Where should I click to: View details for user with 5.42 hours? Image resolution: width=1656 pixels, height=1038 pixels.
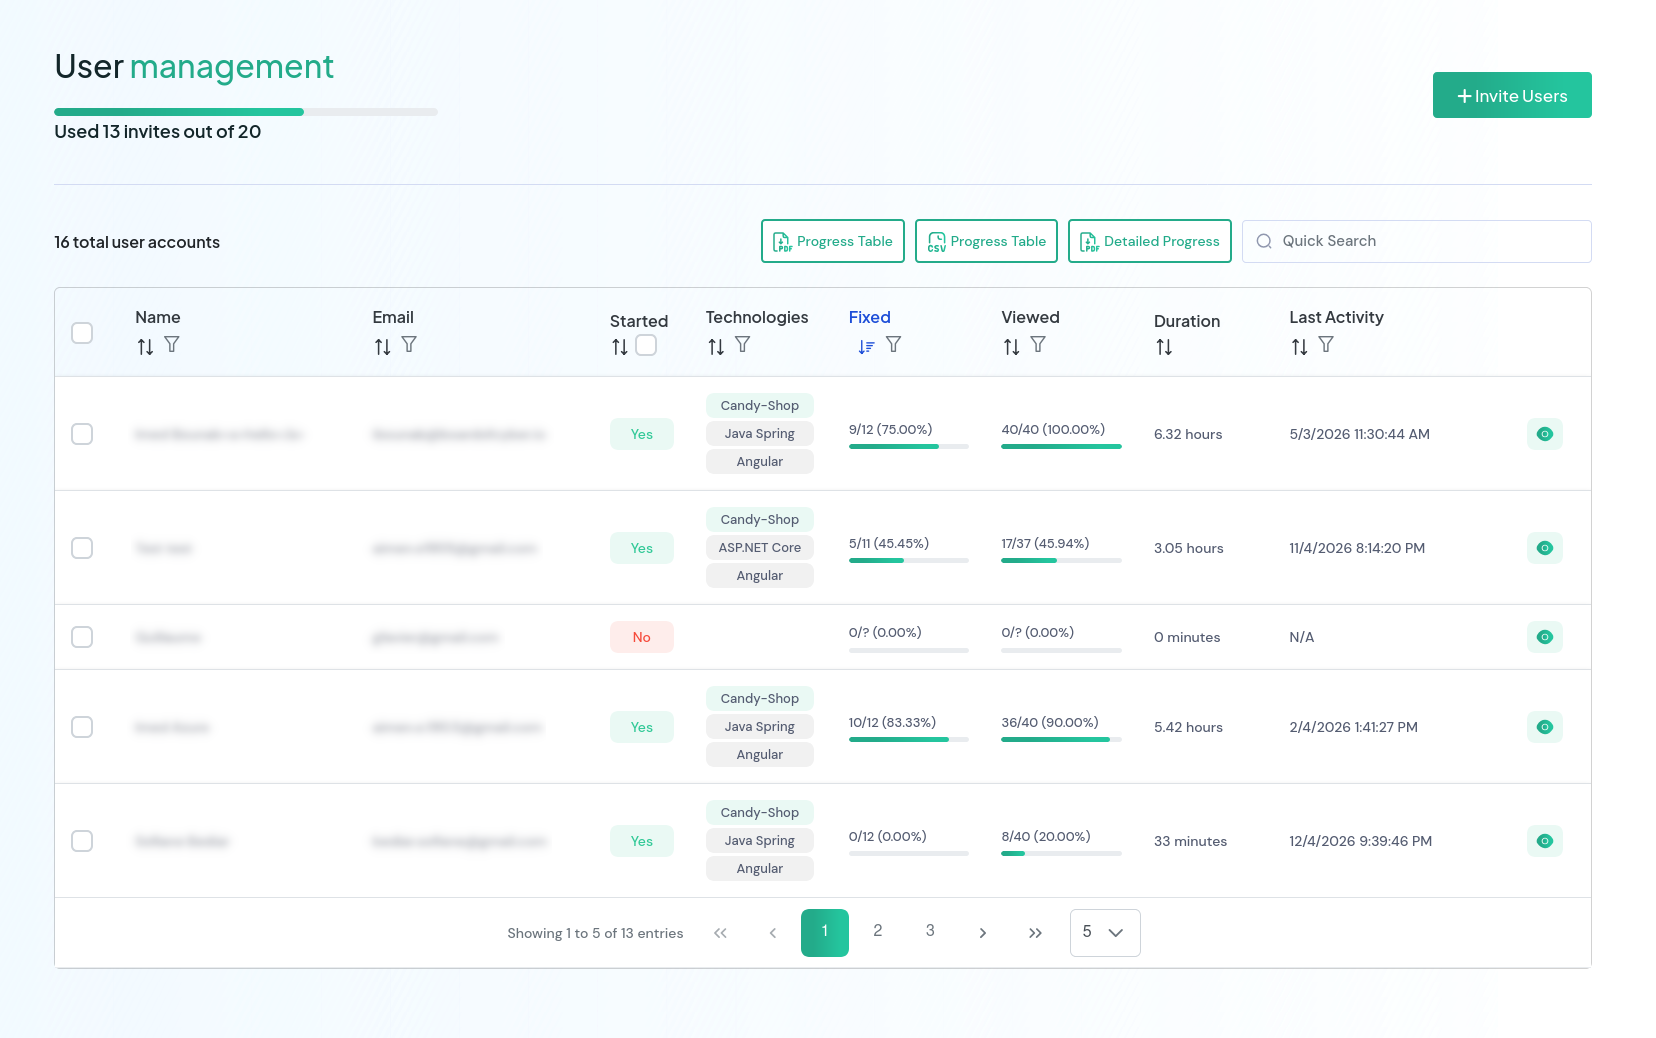(x=1545, y=727)
